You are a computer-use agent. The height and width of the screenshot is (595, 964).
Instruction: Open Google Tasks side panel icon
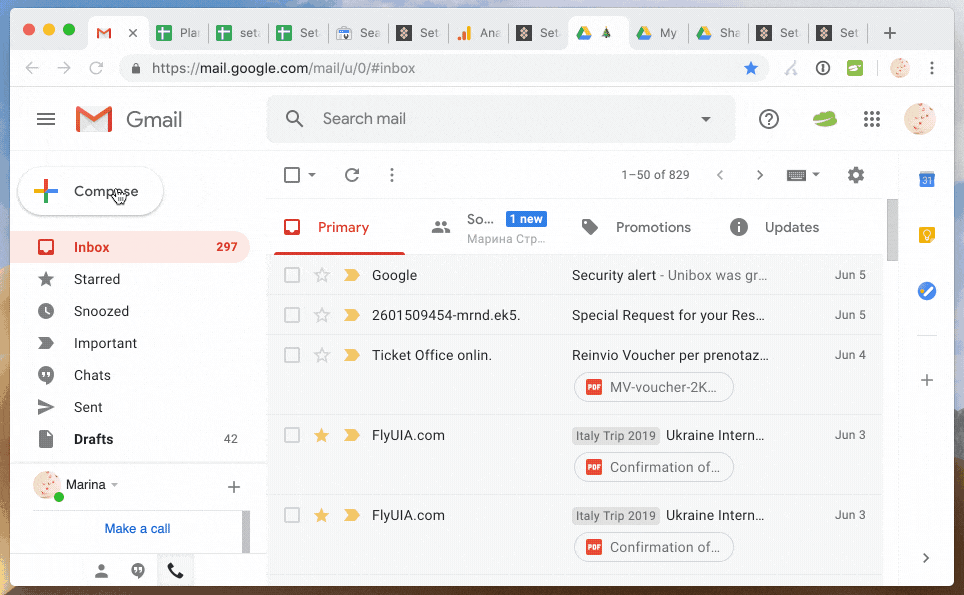coord(927,291)
